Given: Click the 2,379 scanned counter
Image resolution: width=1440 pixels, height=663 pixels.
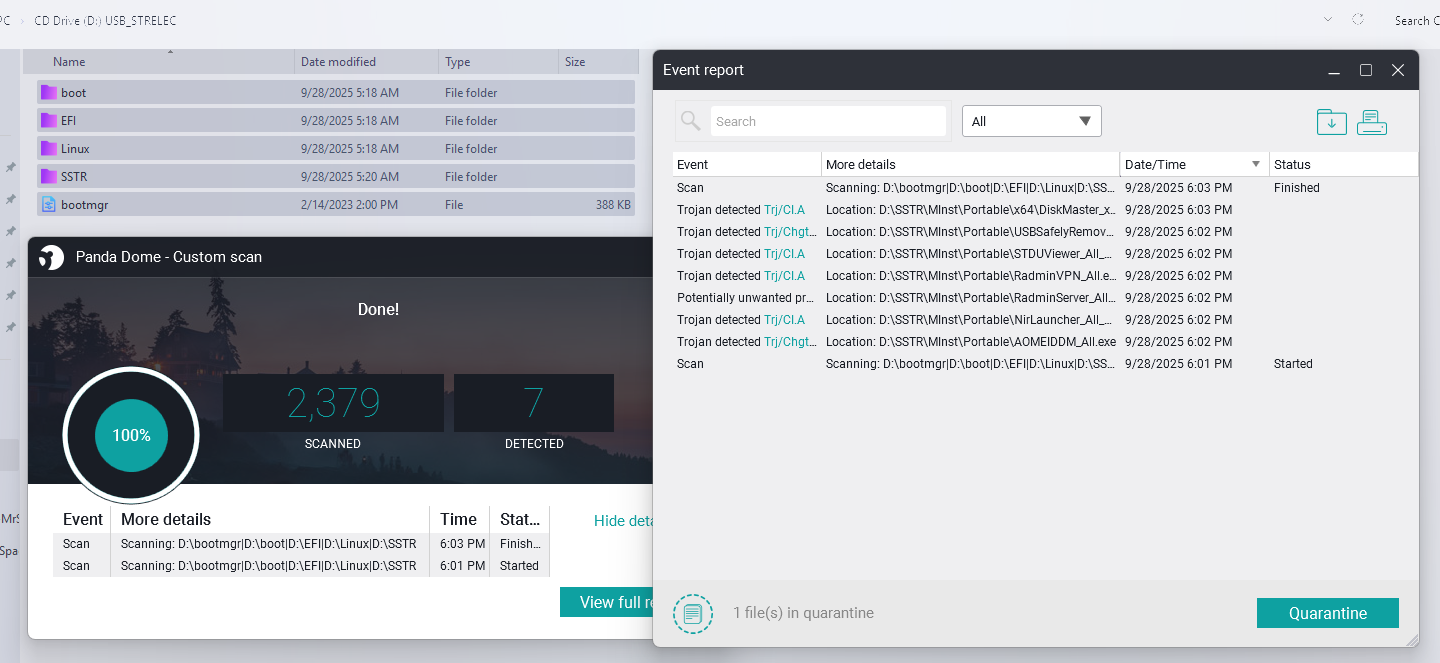Looking at the screenshot, I should (333, 403).
